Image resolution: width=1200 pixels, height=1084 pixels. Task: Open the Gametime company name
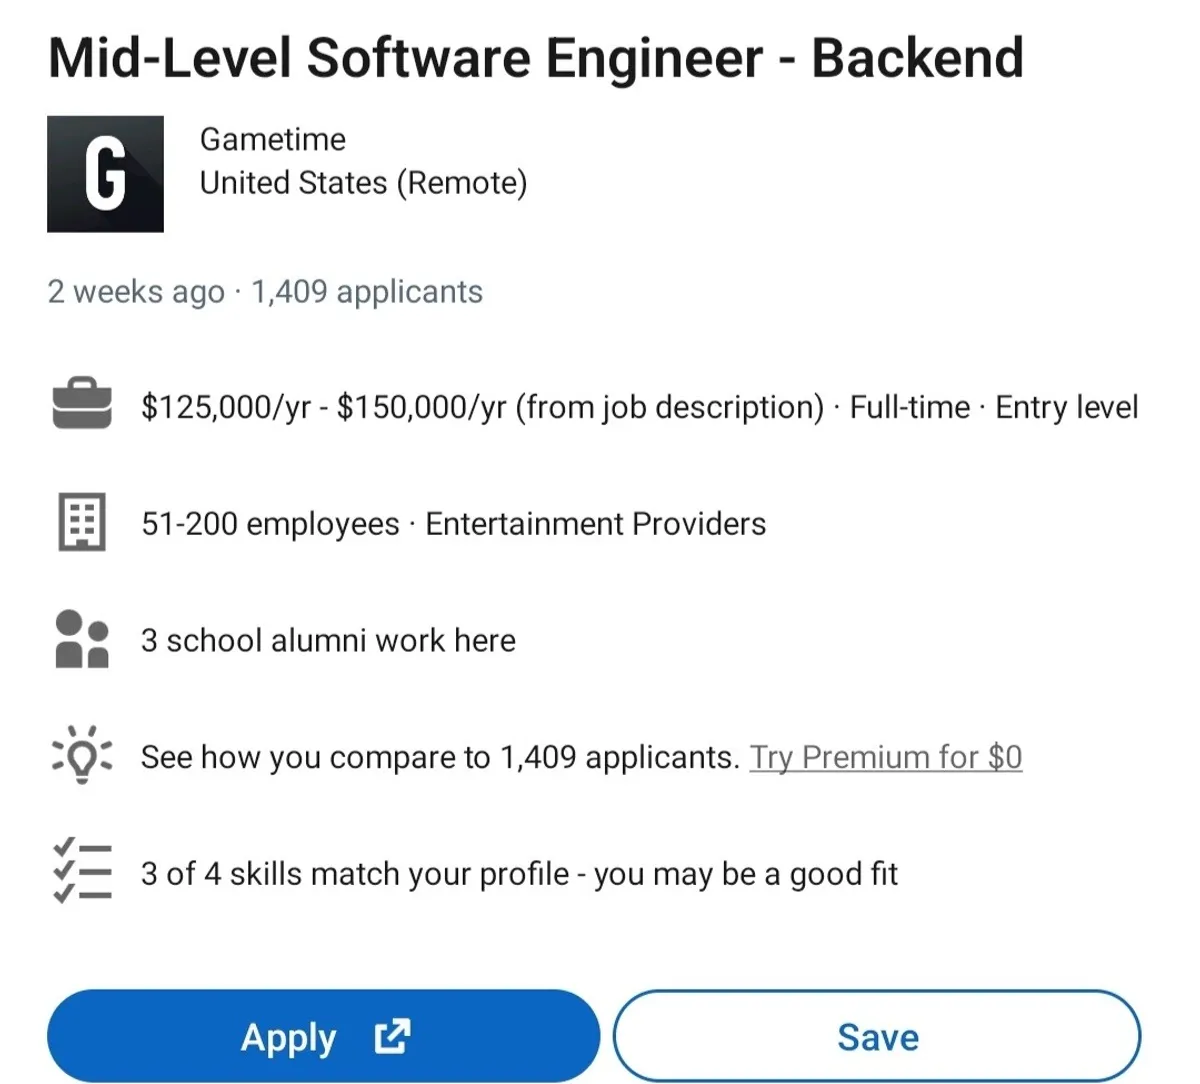272,139
